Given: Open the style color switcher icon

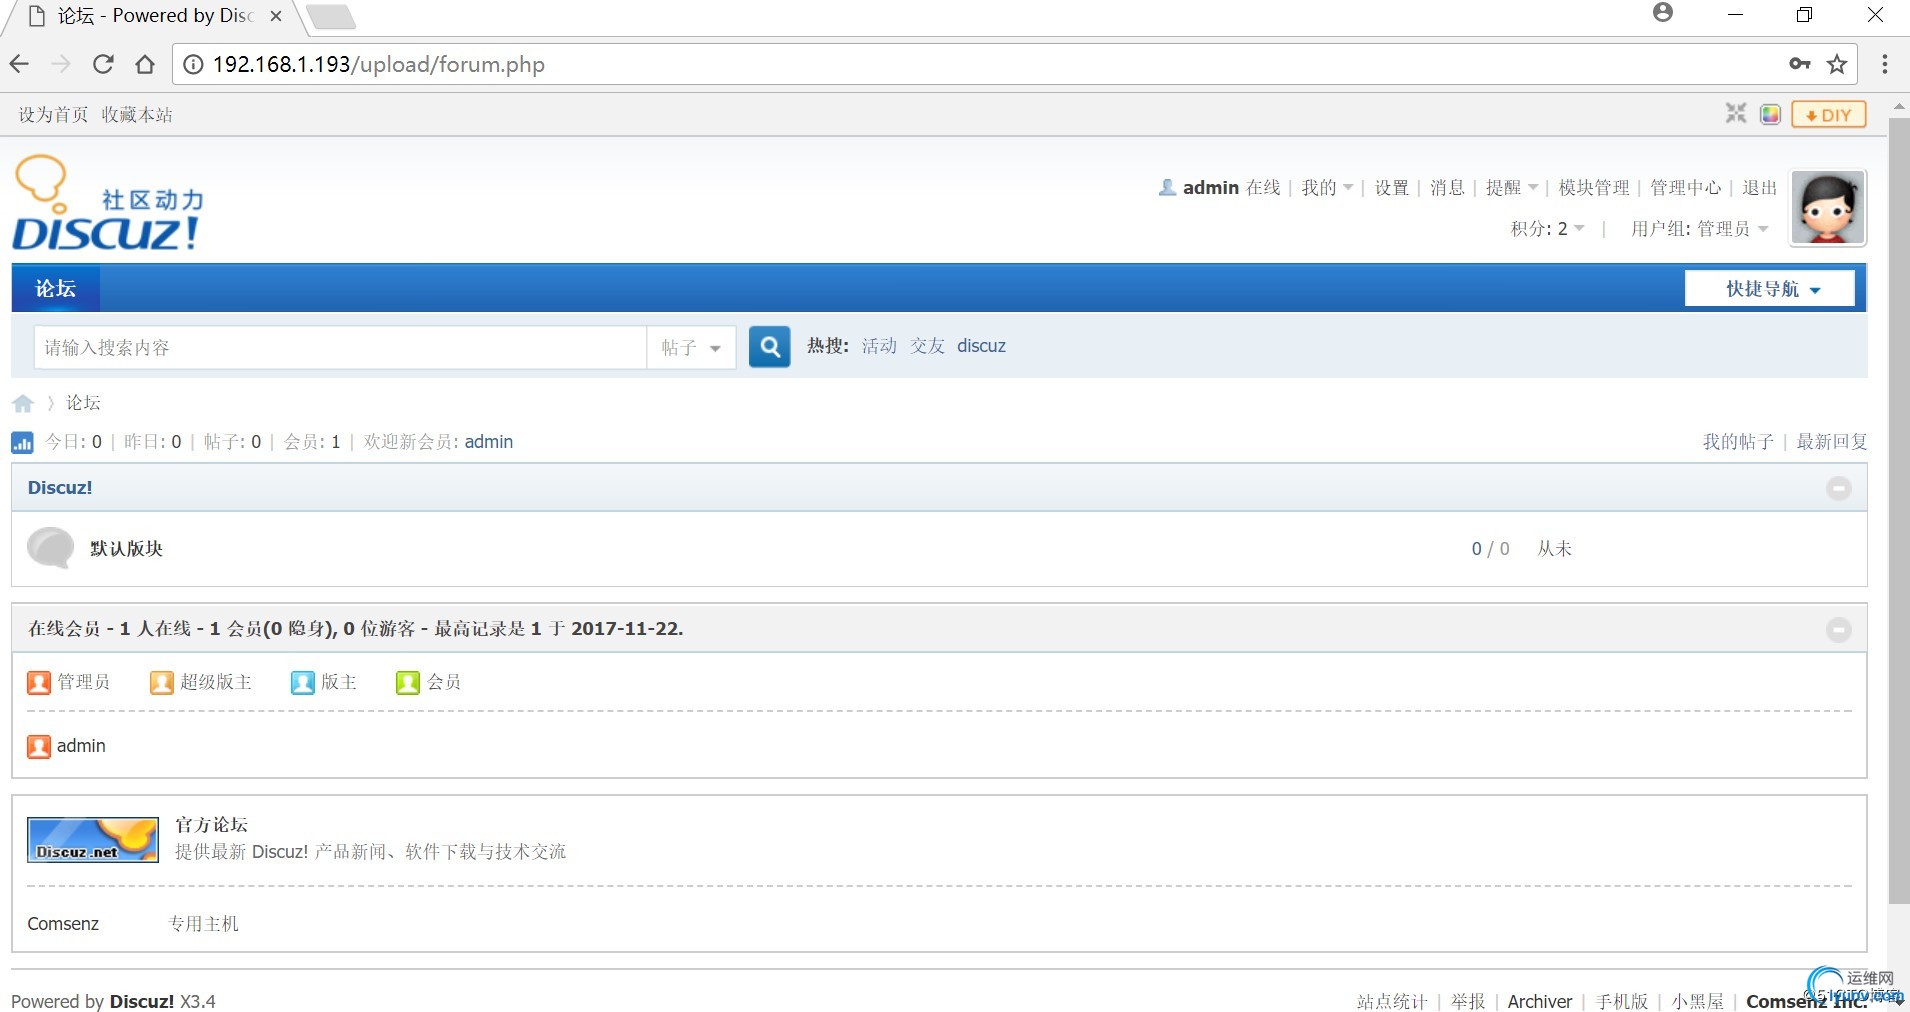Looking at the screenshot, I should pos(1770,114).
